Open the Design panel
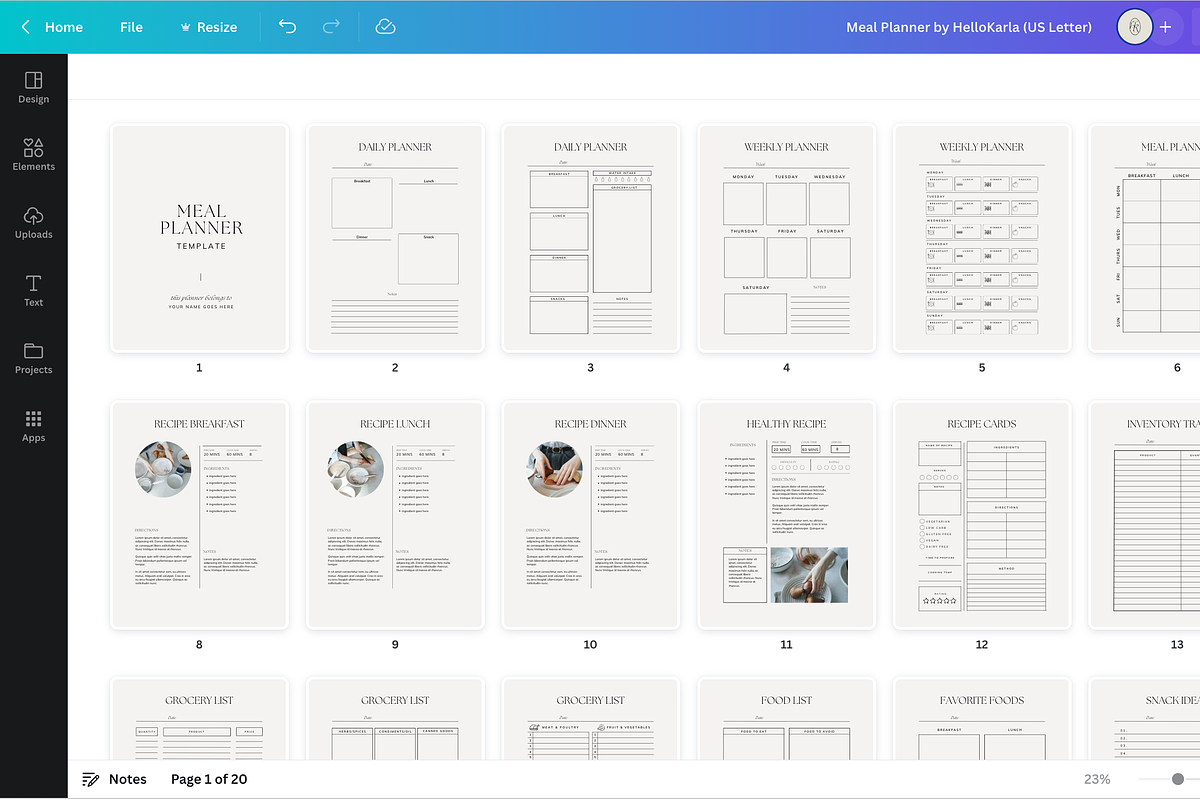1200x800 pixels. click(x=33, y=88)
